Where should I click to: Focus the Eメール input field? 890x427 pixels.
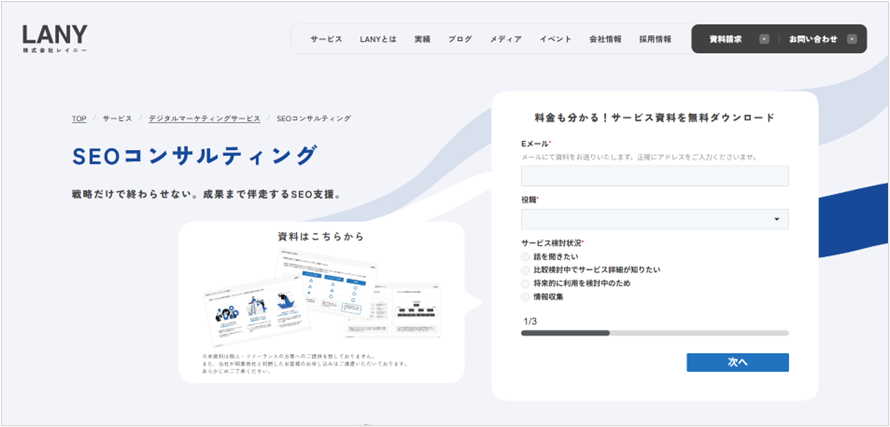point(654,176)
